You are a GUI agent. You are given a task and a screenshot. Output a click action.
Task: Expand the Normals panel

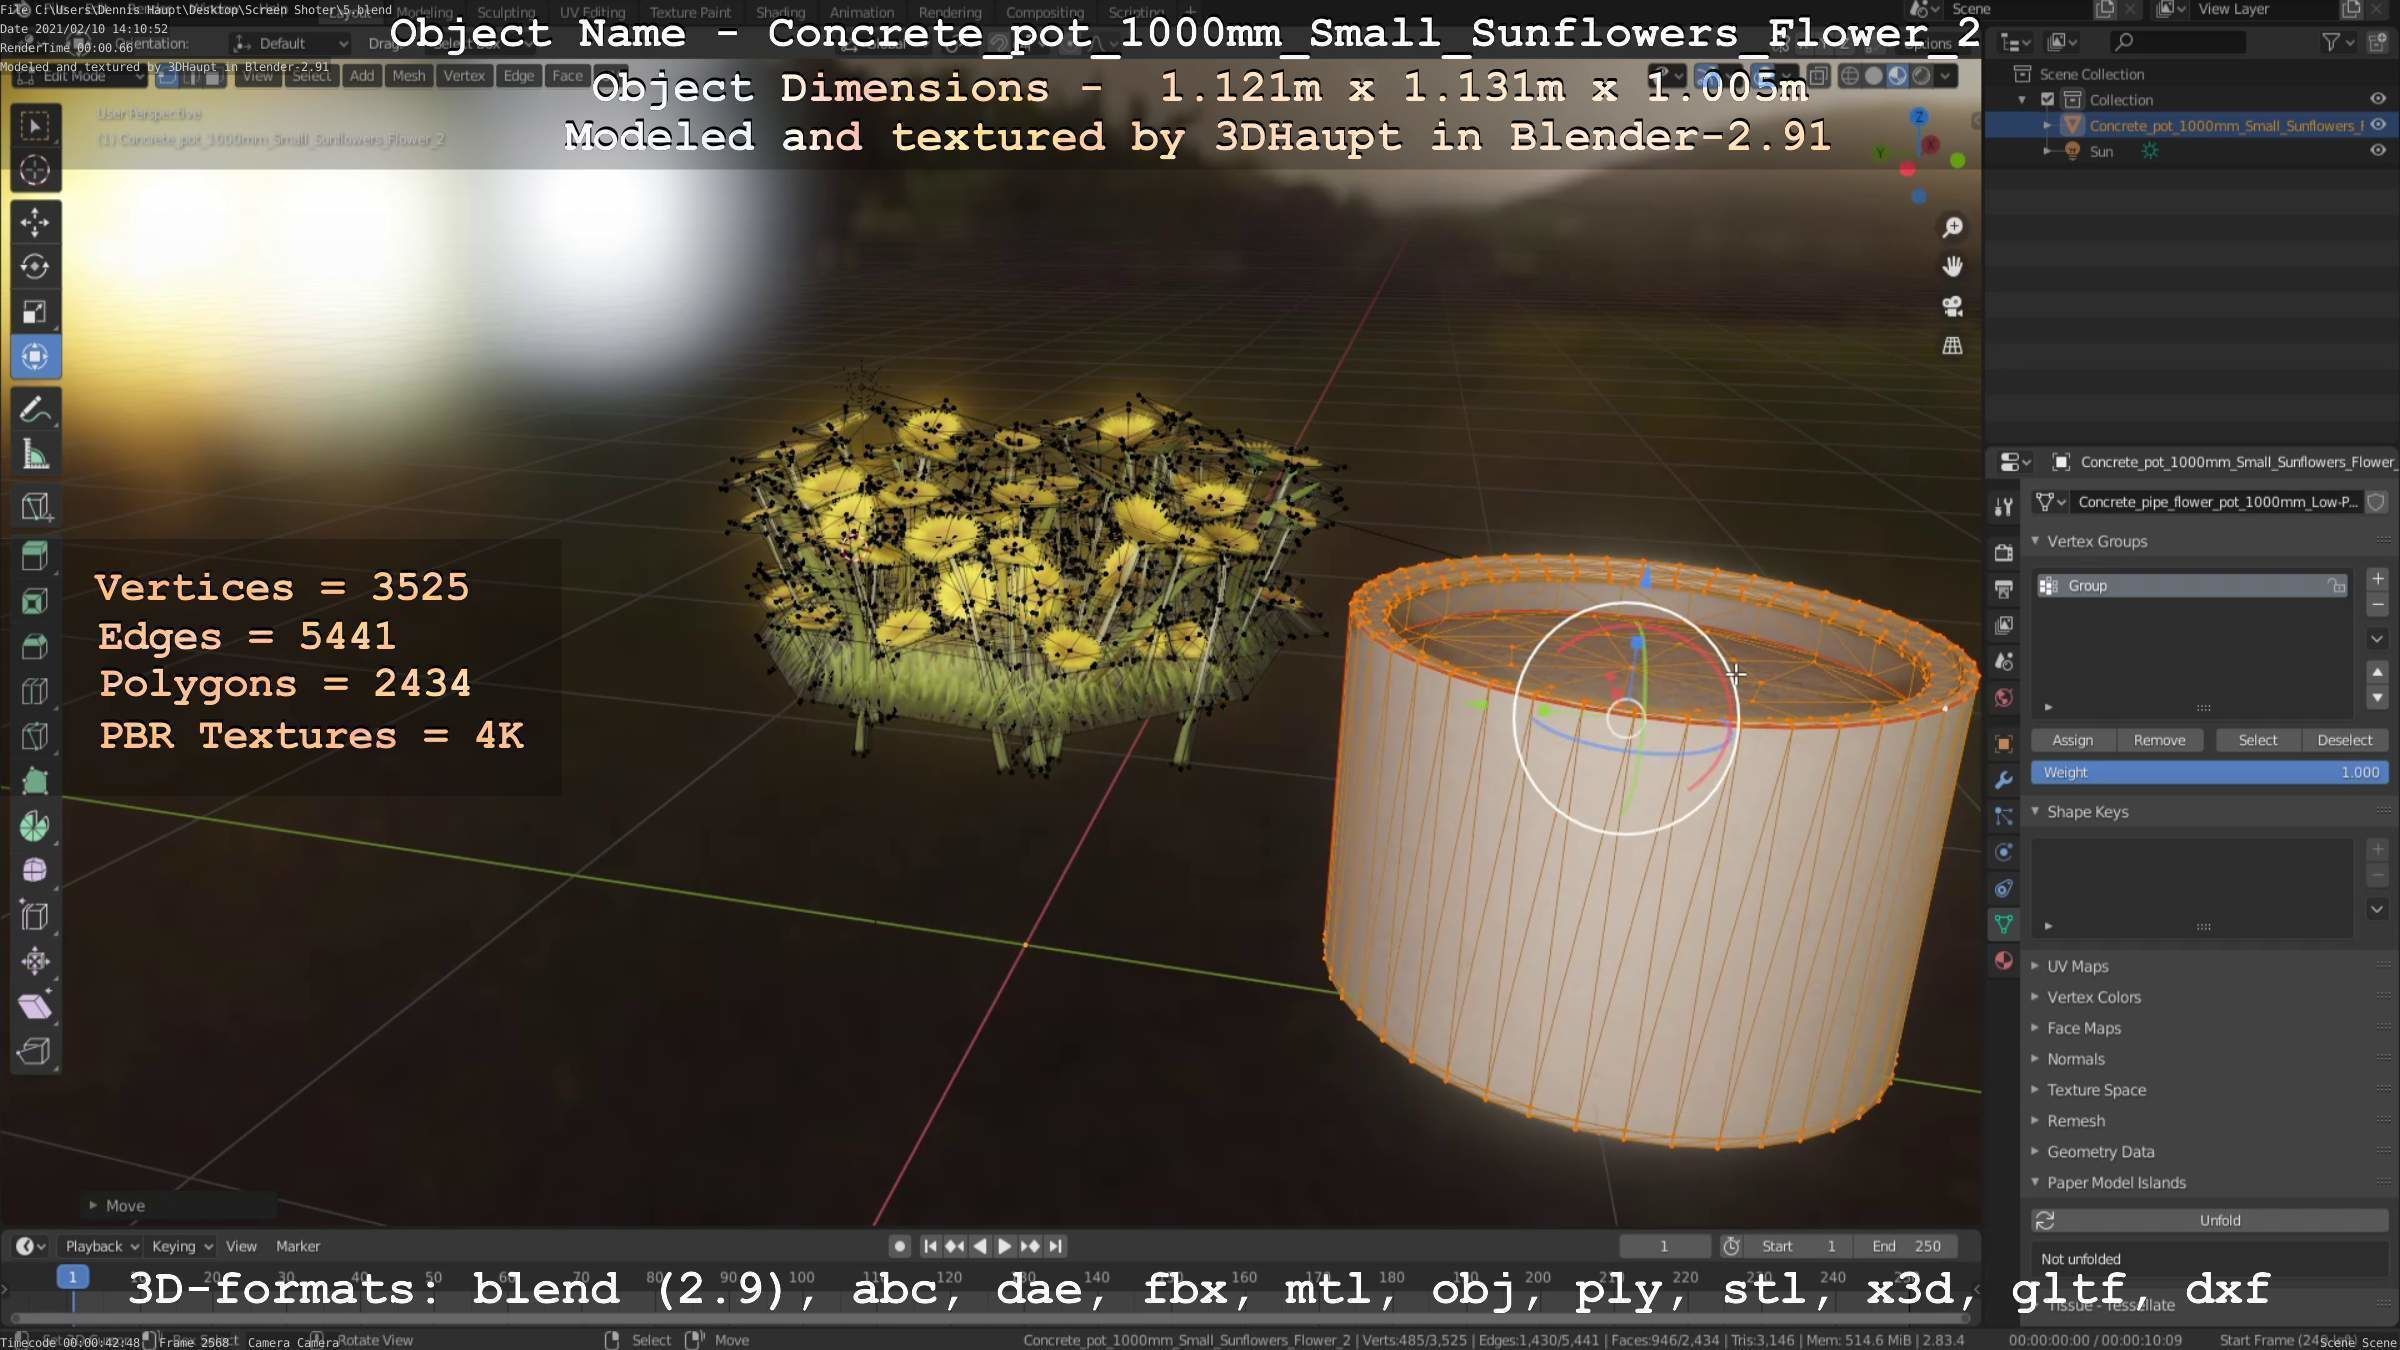(2035, 1059)
